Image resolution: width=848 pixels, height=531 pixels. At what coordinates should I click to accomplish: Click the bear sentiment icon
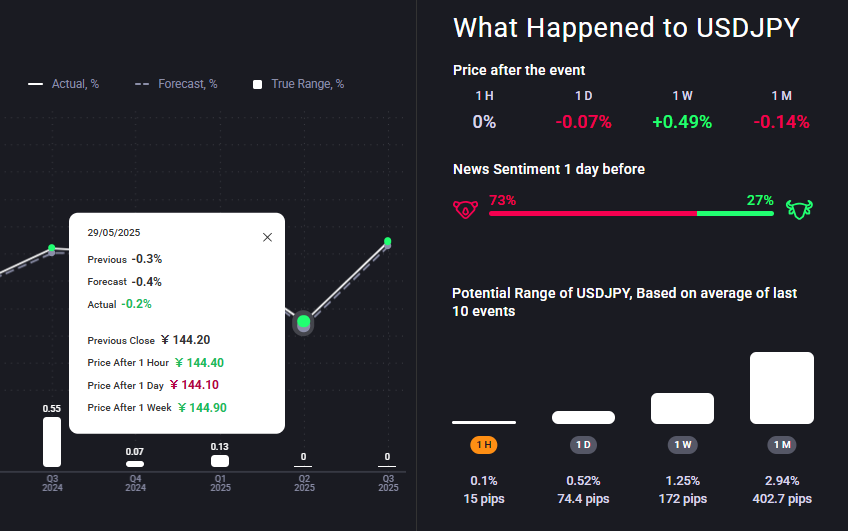465,210
